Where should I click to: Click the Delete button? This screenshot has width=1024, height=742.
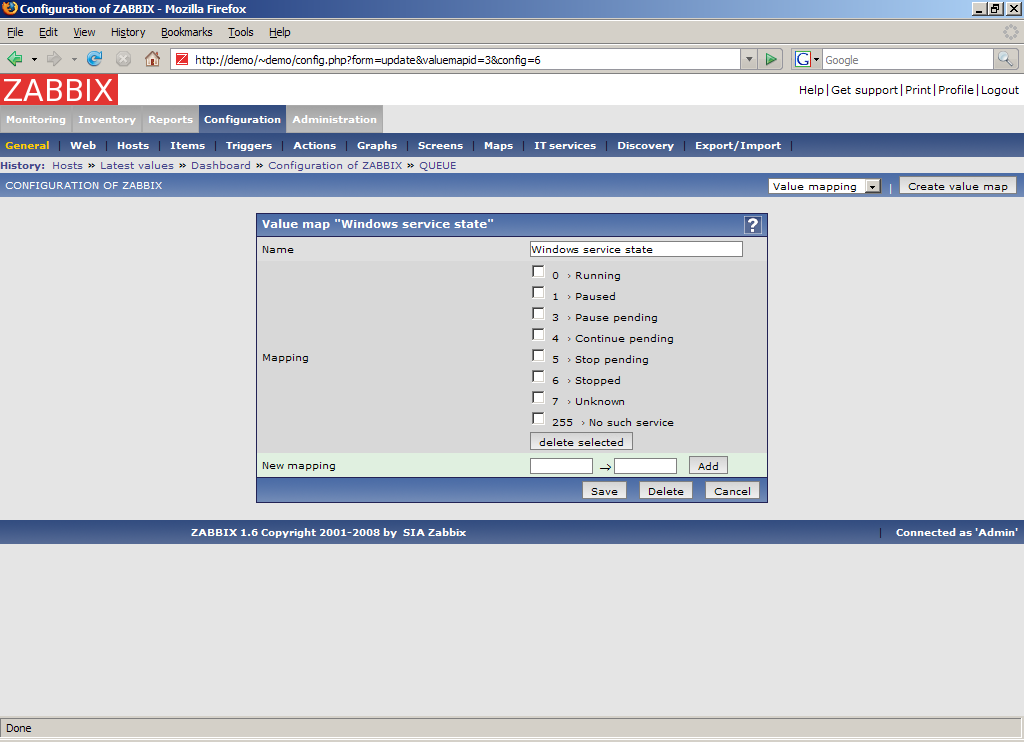665,491
